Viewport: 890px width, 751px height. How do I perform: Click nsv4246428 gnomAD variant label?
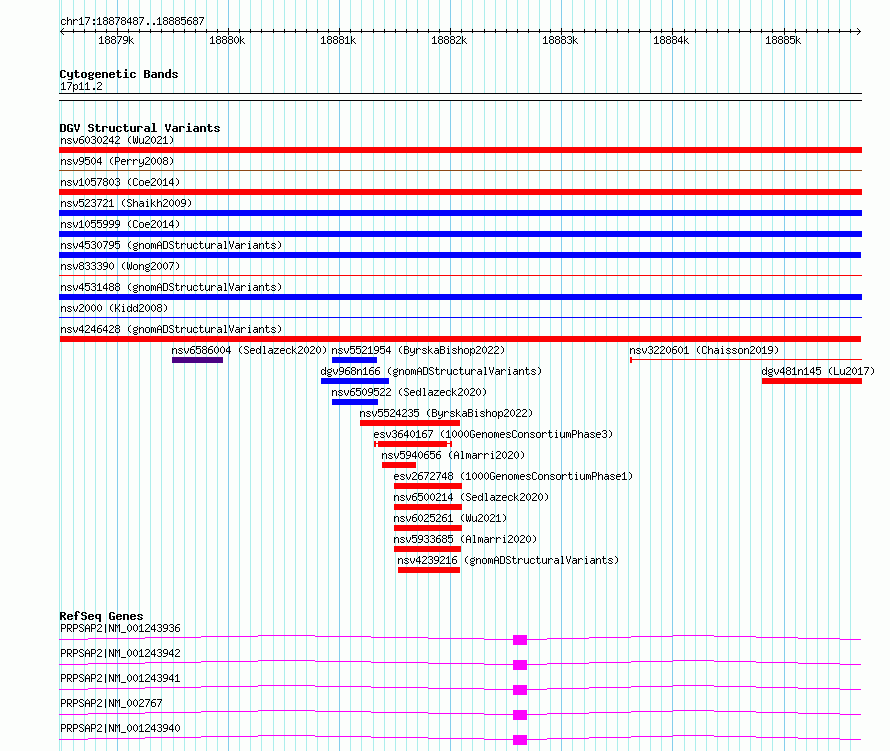(171, 329)
